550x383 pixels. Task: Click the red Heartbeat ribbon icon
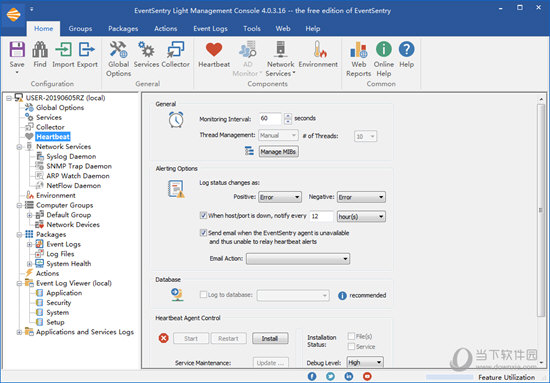tap(214, 49)
